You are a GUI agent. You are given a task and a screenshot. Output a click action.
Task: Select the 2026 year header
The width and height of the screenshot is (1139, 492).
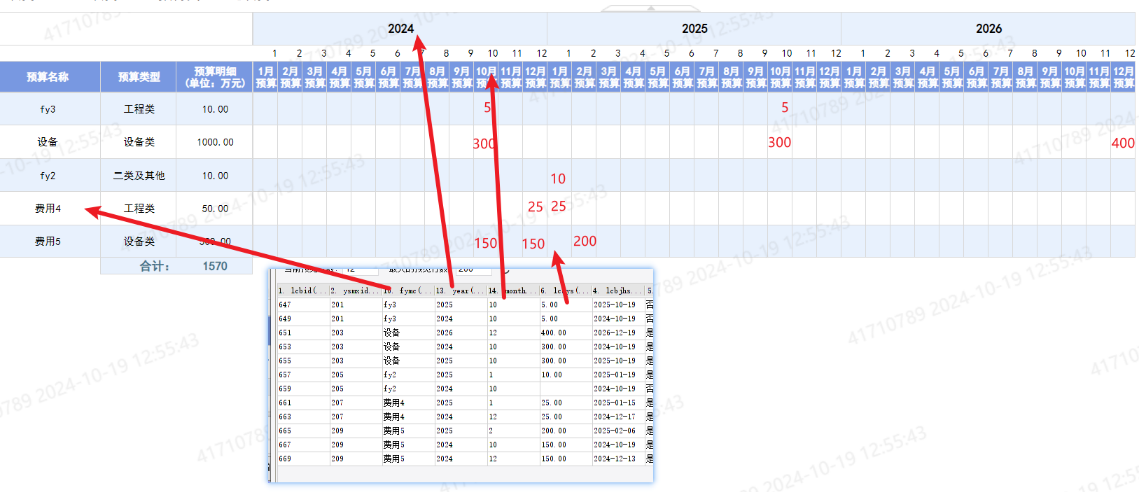pos(989,29)
